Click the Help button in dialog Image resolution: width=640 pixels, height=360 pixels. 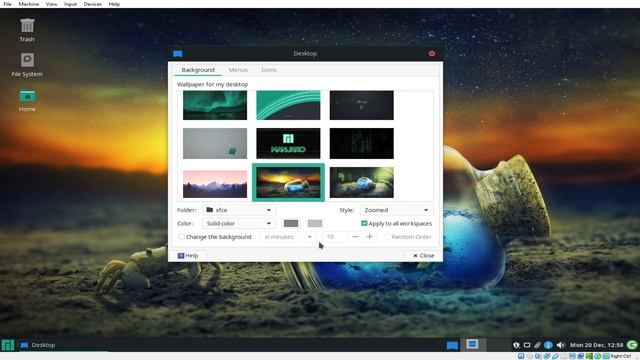188,256
